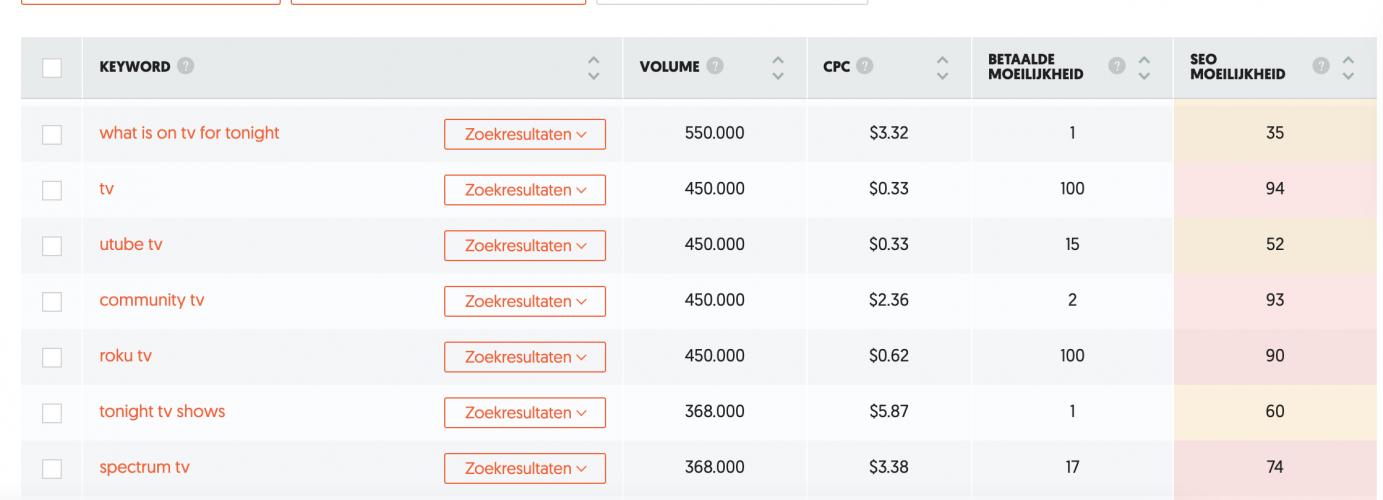1383x500 pixels.
Task: Open the 'tv' keyword link
Action: [106, 189]
